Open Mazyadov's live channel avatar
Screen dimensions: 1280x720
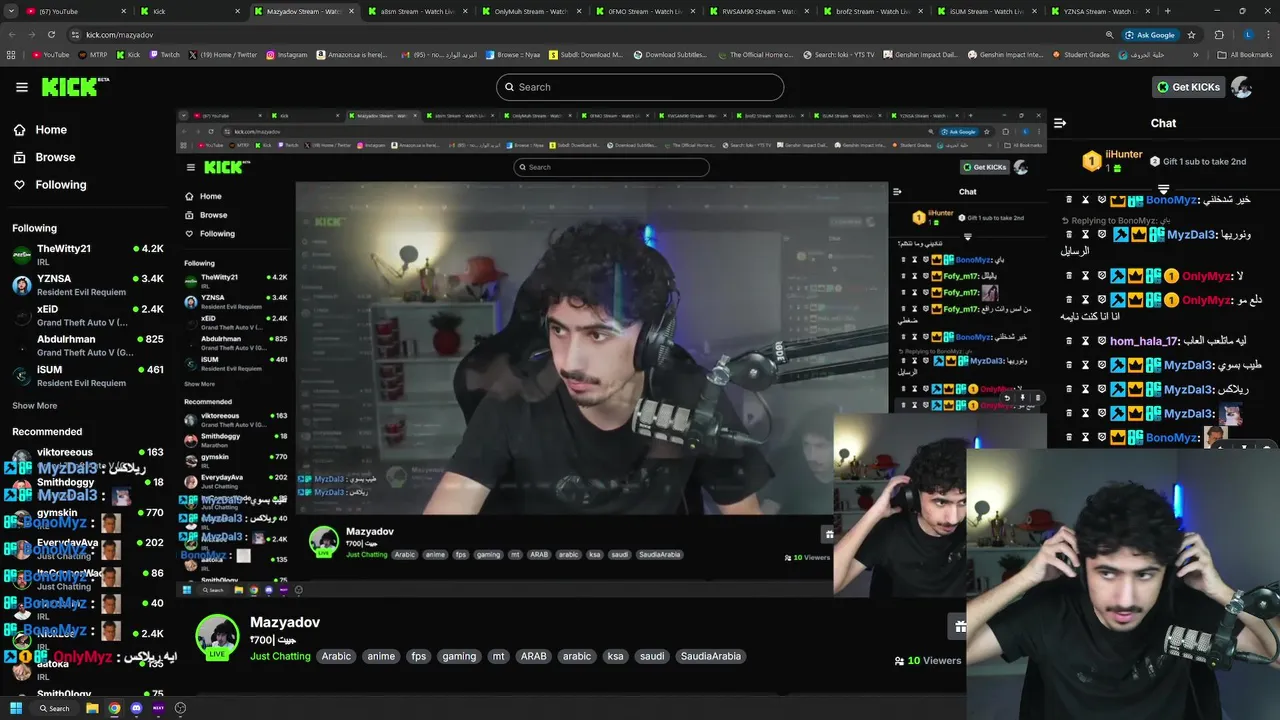[217, 637]
